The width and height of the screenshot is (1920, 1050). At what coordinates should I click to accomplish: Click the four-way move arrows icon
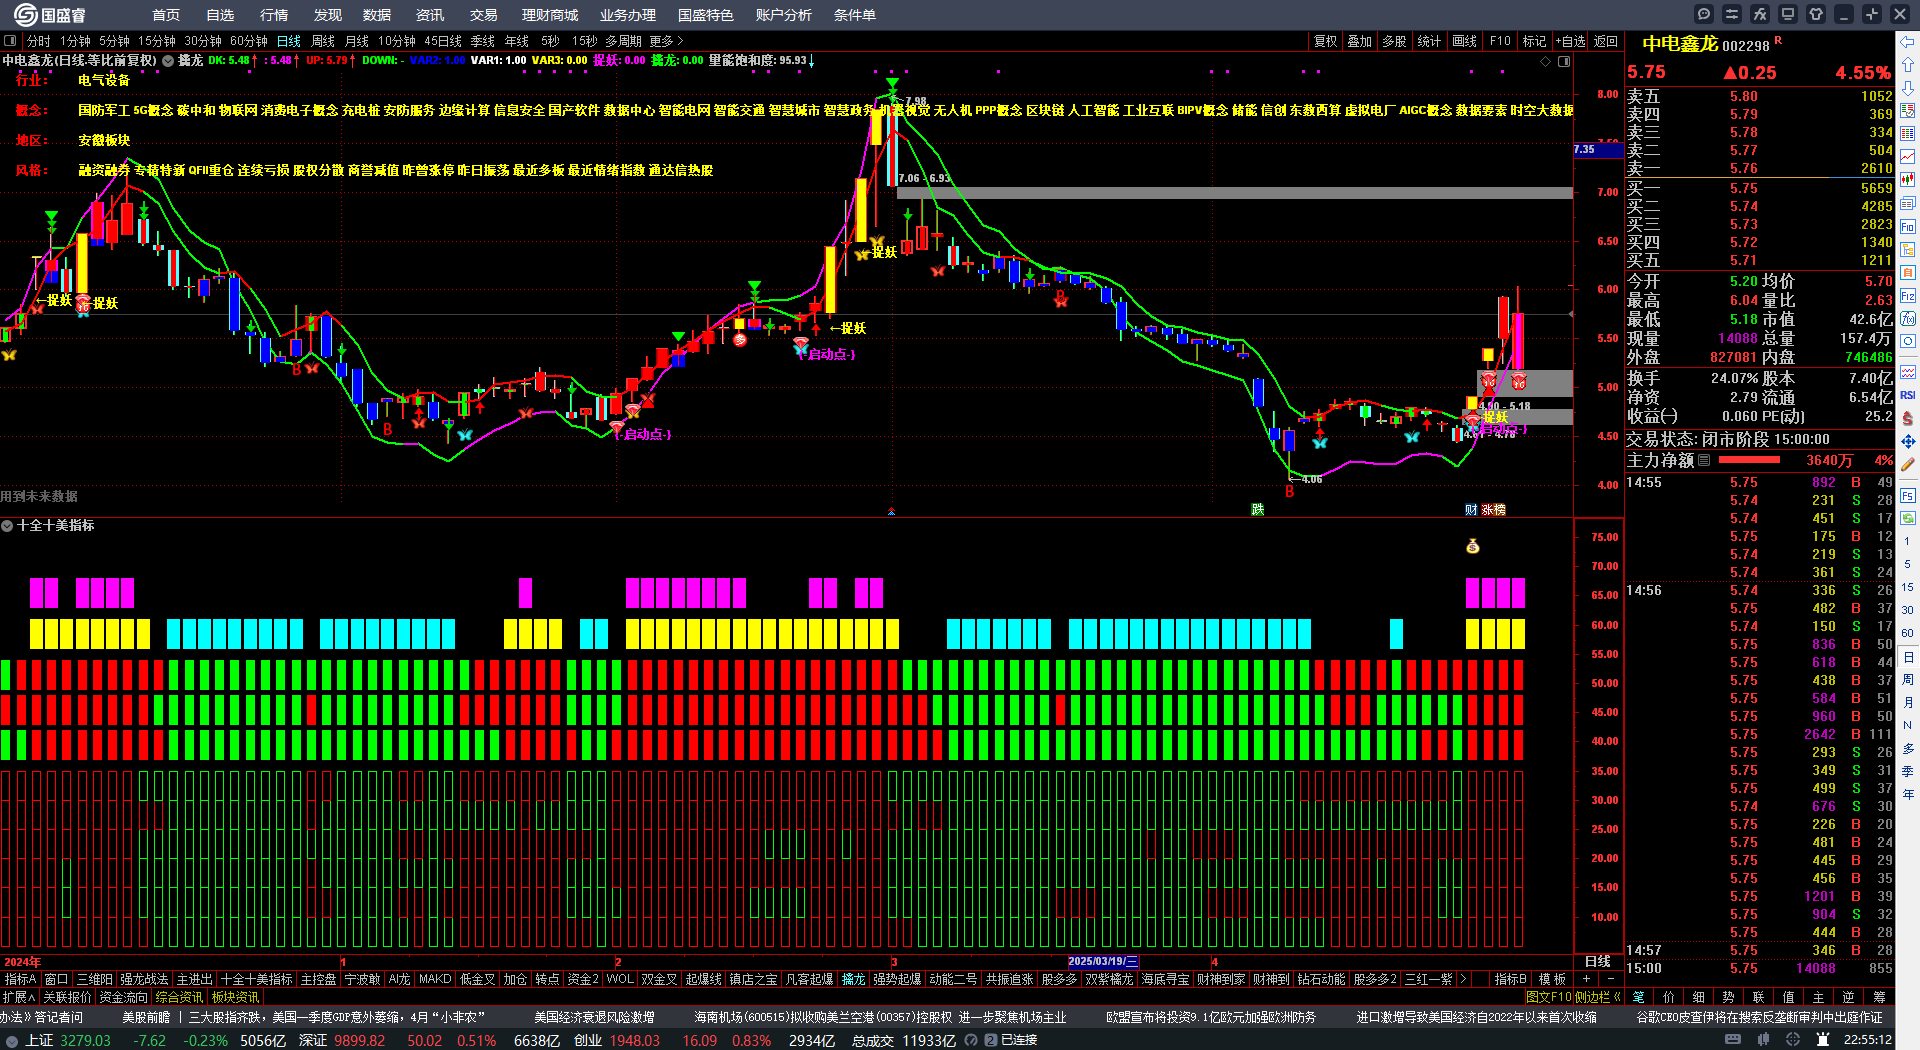click(x=1908, y=441)
